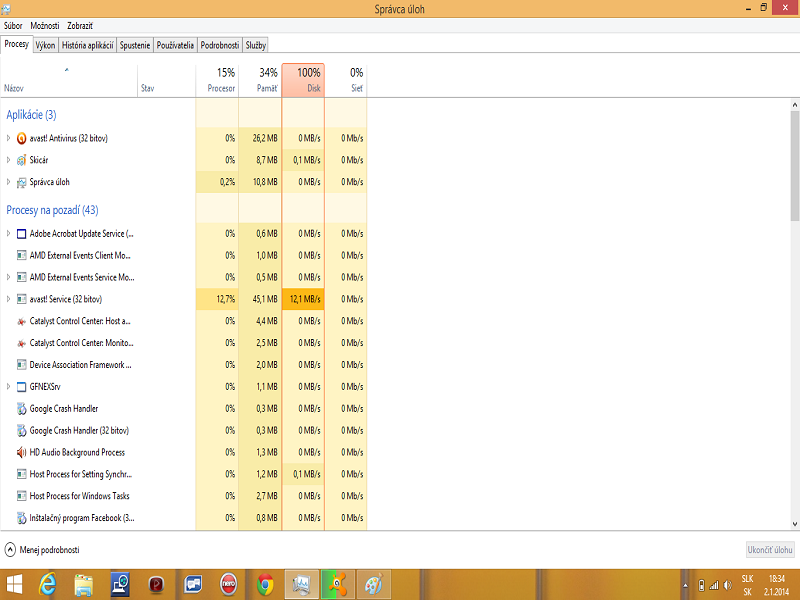Open the Služby tab
The width and height of the screenshot is (800, 600).
coord(255,45)
